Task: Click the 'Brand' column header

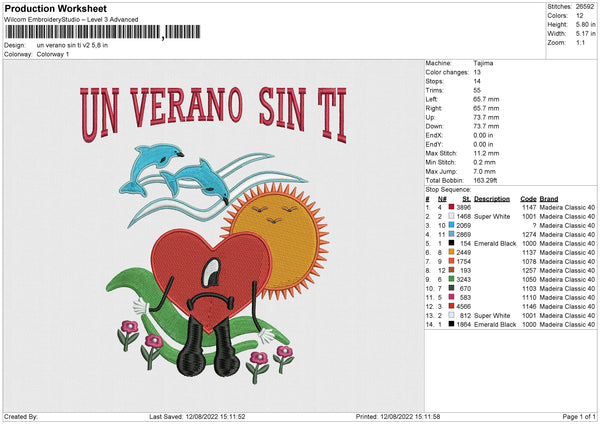Action: pyautogui.click(x=549, y=199)
